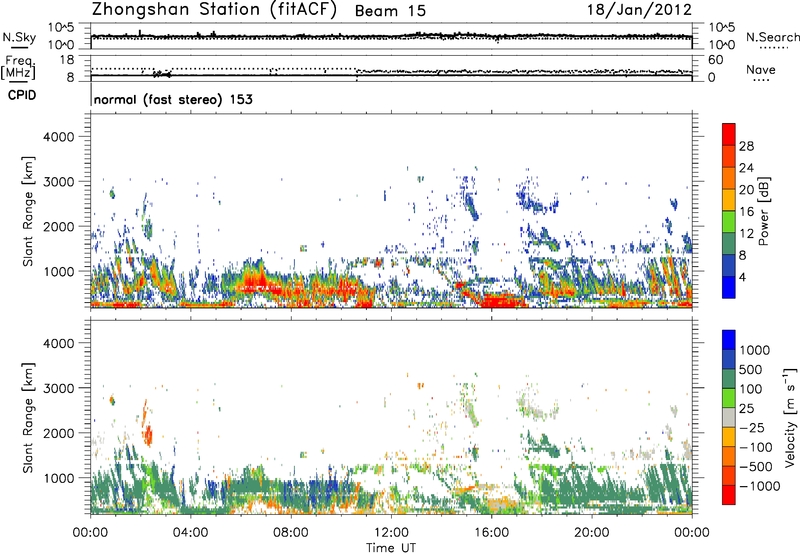
Task: Click "Slant Range [km]" label of the power panel
Action: [x=28, y=211]
